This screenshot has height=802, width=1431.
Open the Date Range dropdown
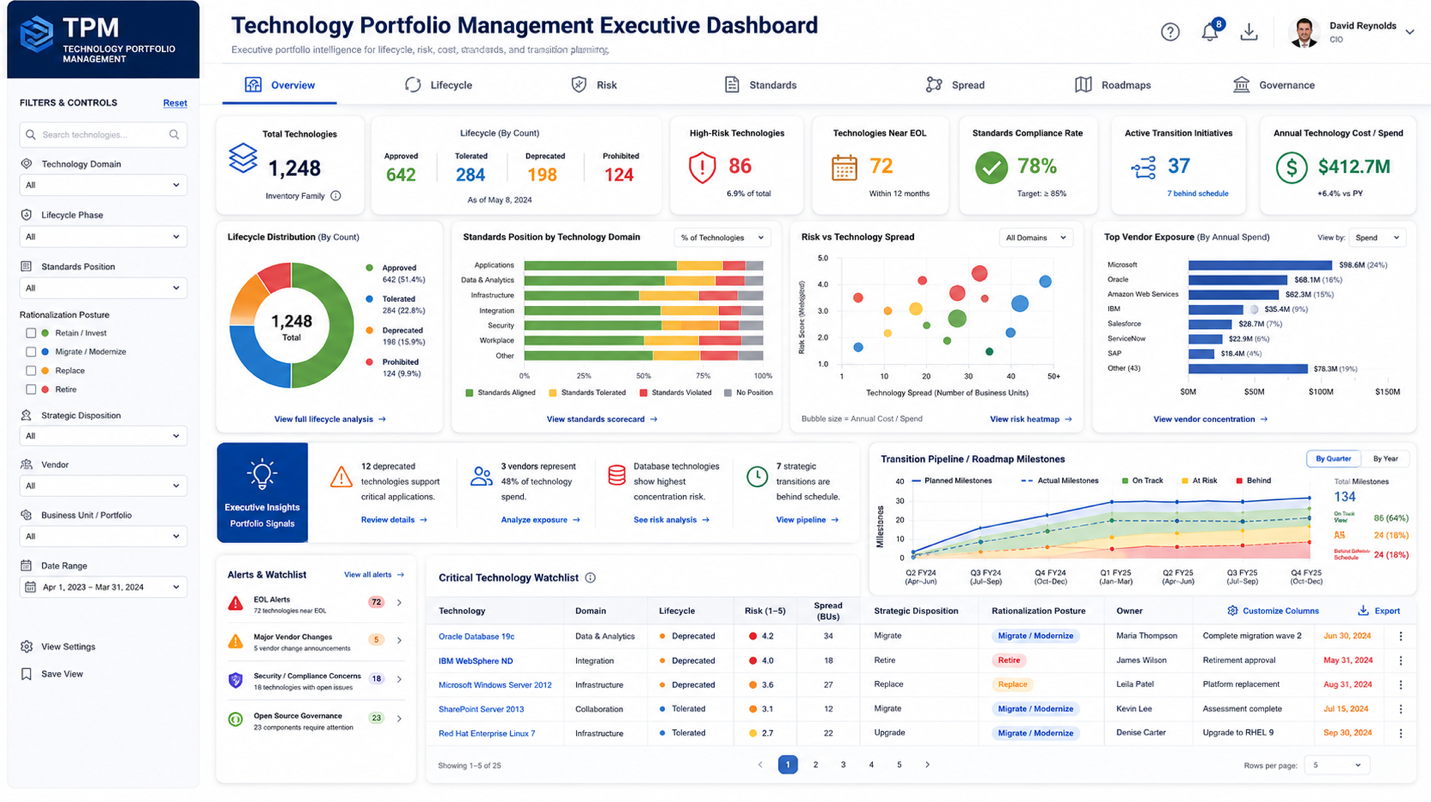[x=103, y=587]
